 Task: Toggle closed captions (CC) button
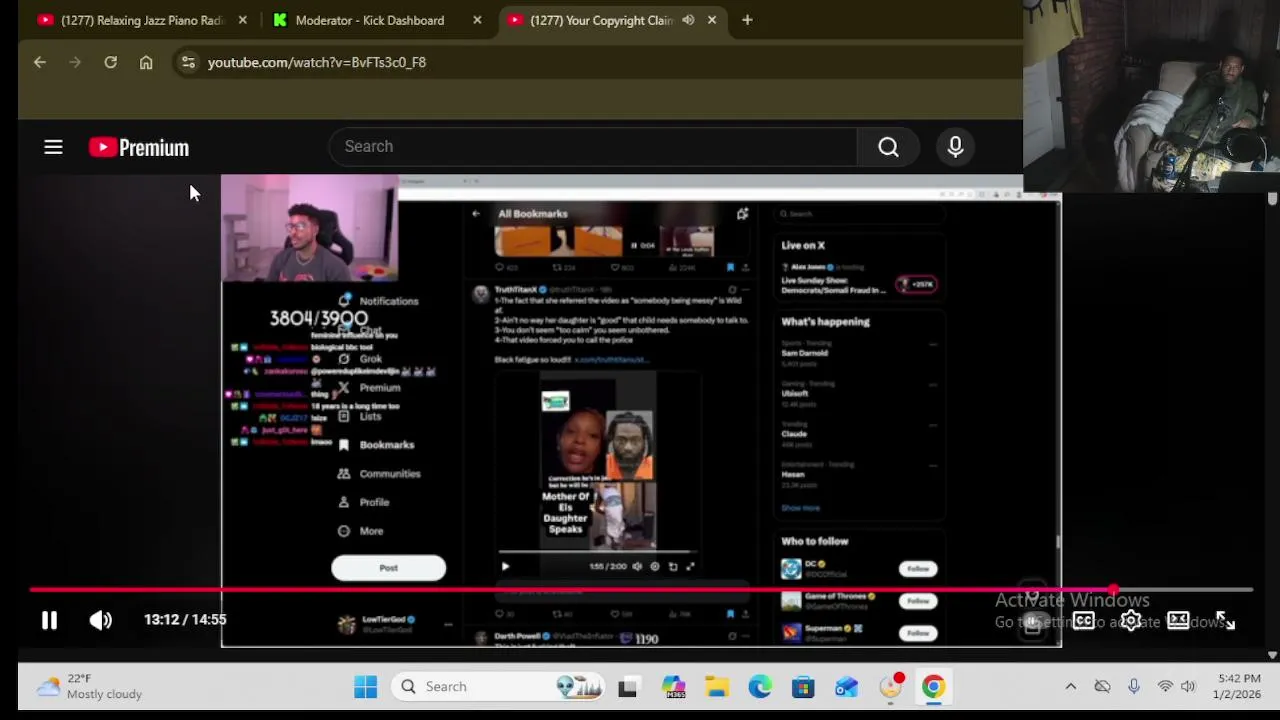pos(1084,621)
